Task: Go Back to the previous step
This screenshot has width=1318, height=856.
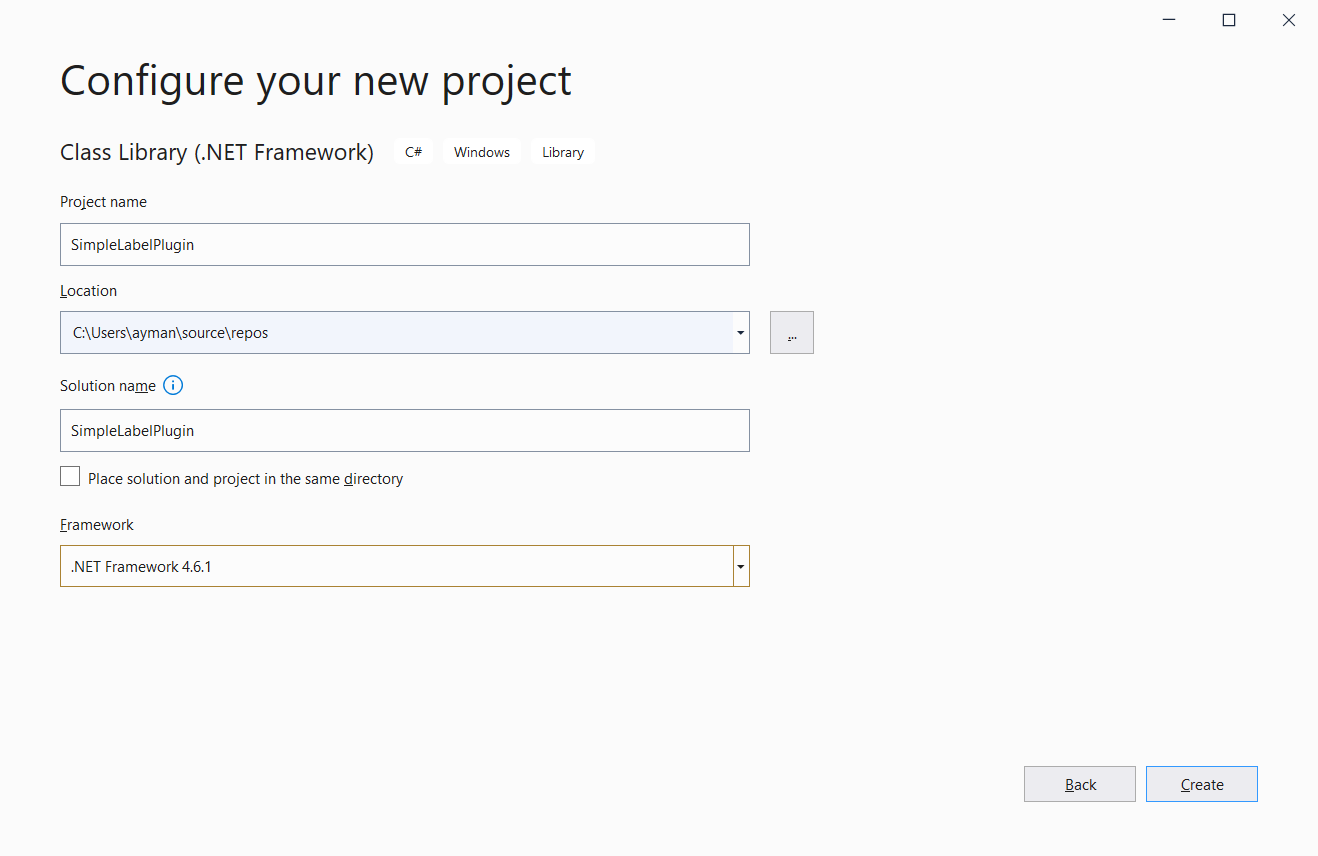Action: click(1080, 785)
